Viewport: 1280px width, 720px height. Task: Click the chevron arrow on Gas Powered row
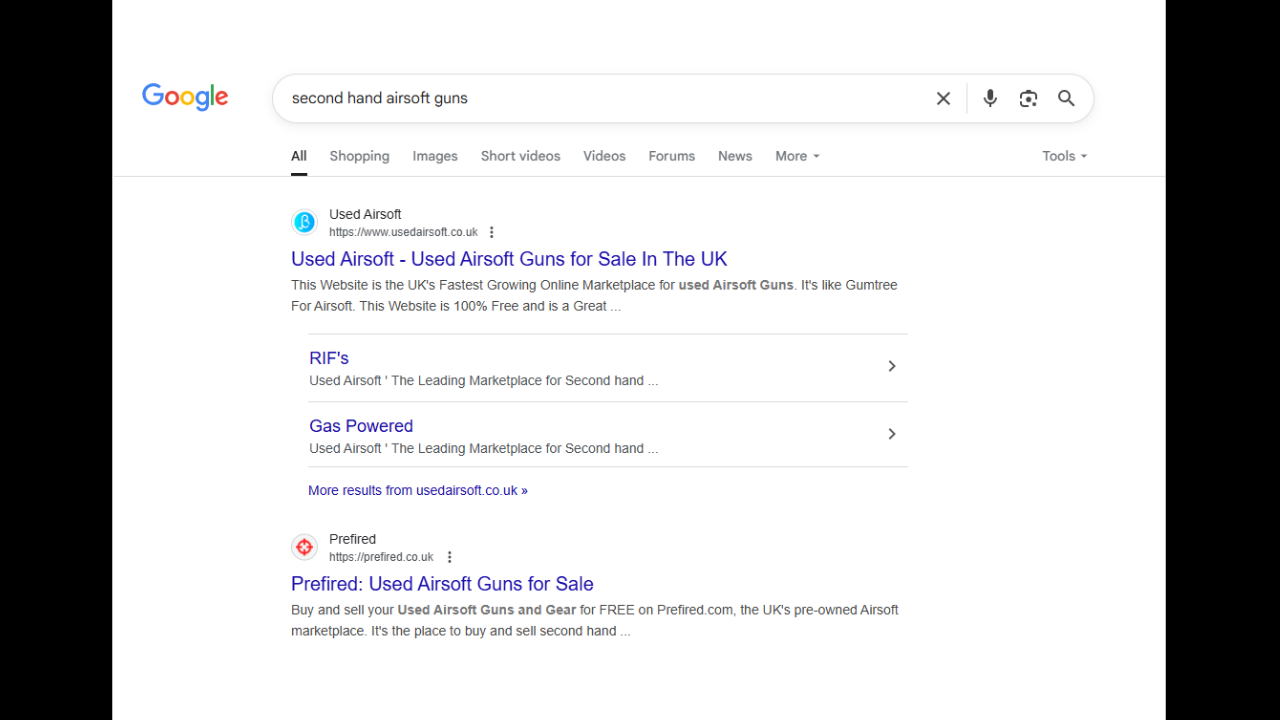(x=892, y=434)
